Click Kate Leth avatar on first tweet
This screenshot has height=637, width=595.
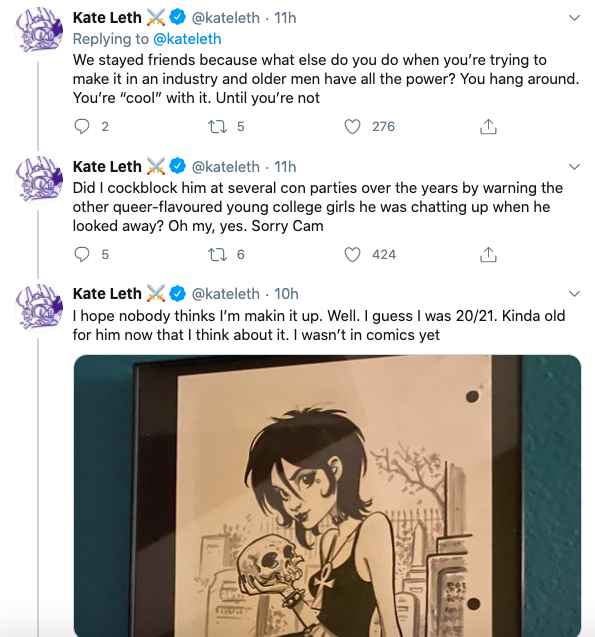[x=39, y=31]
